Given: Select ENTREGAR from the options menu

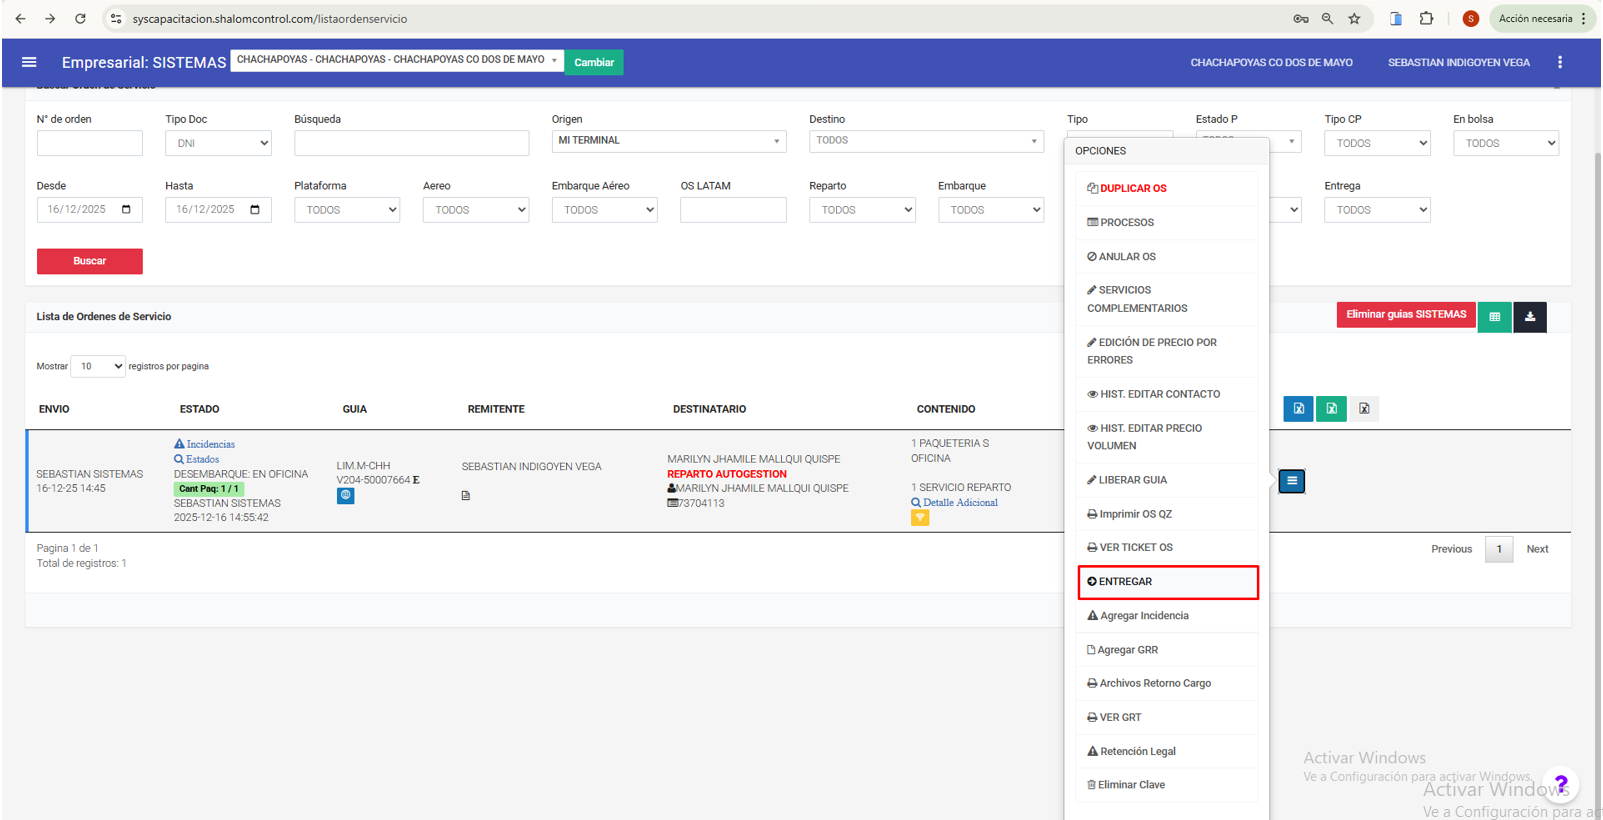Looking at the screenshot, I should [x=1167, y=582].
